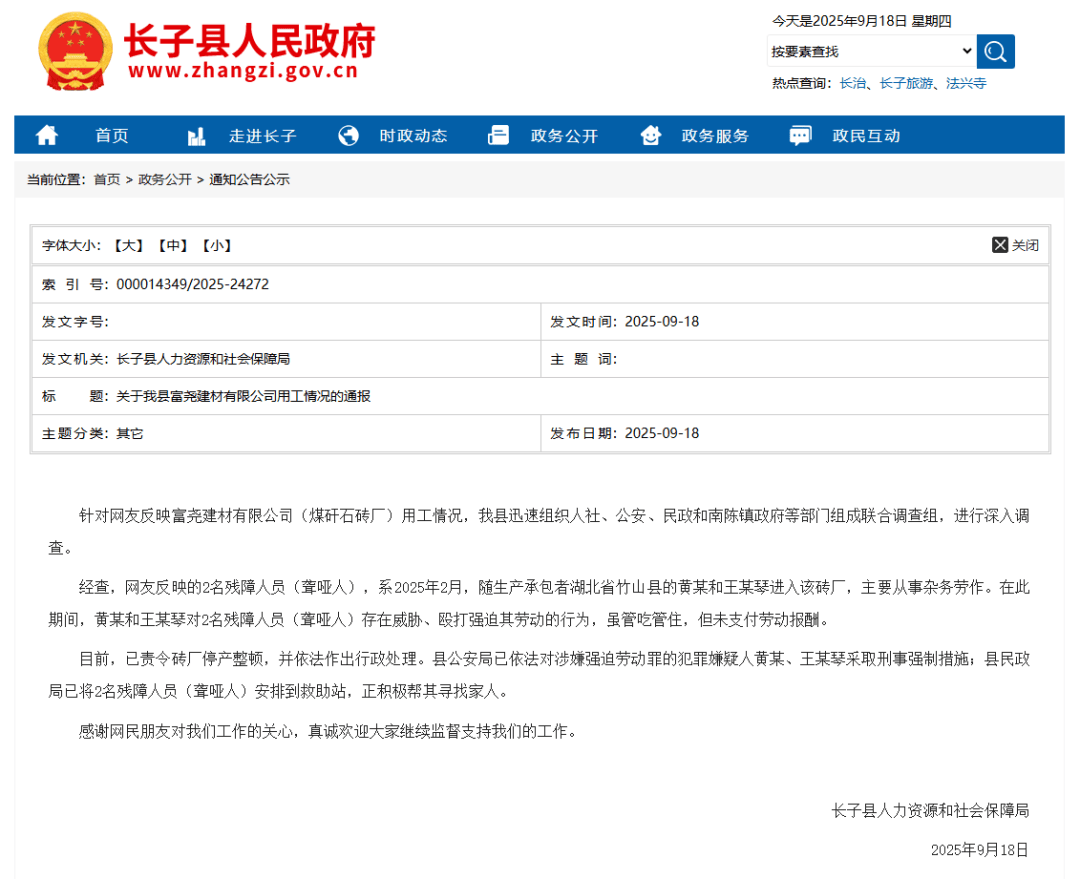This screenshot has width=1080, height=879.
Task: Click the magnifier search button
Action: (994, 50)
